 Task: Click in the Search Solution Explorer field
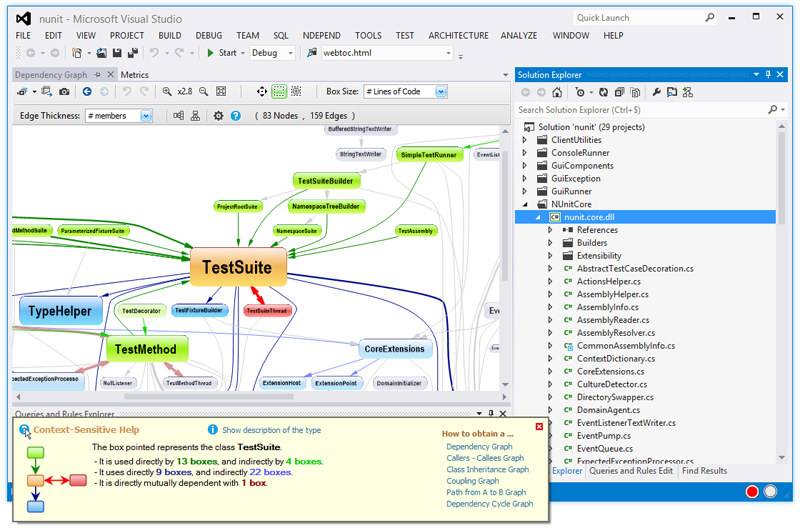tap(641, 110)
